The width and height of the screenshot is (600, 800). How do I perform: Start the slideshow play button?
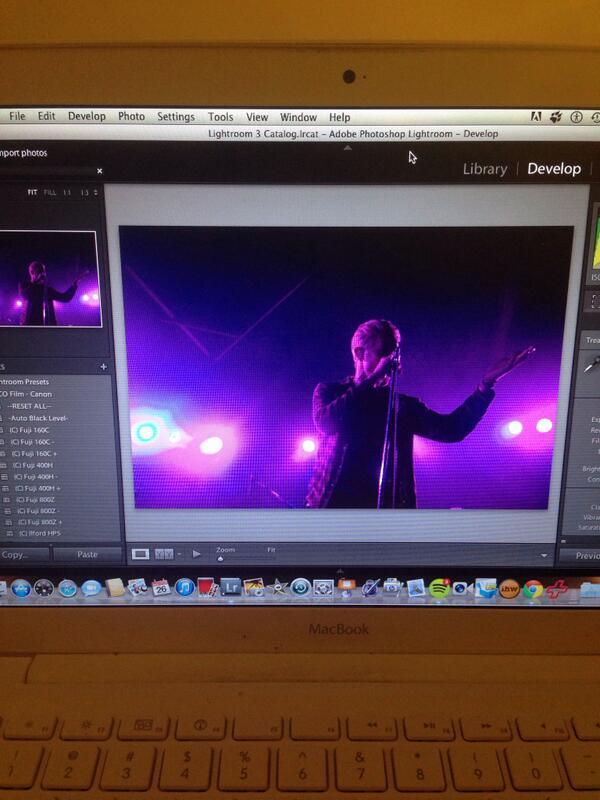pyautogui.click(x=196, y=554)
